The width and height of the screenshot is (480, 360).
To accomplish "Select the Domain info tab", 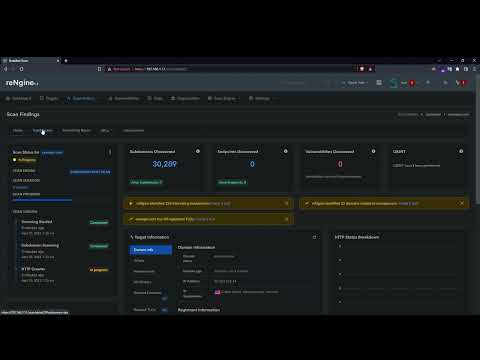I will click(151, 250).
